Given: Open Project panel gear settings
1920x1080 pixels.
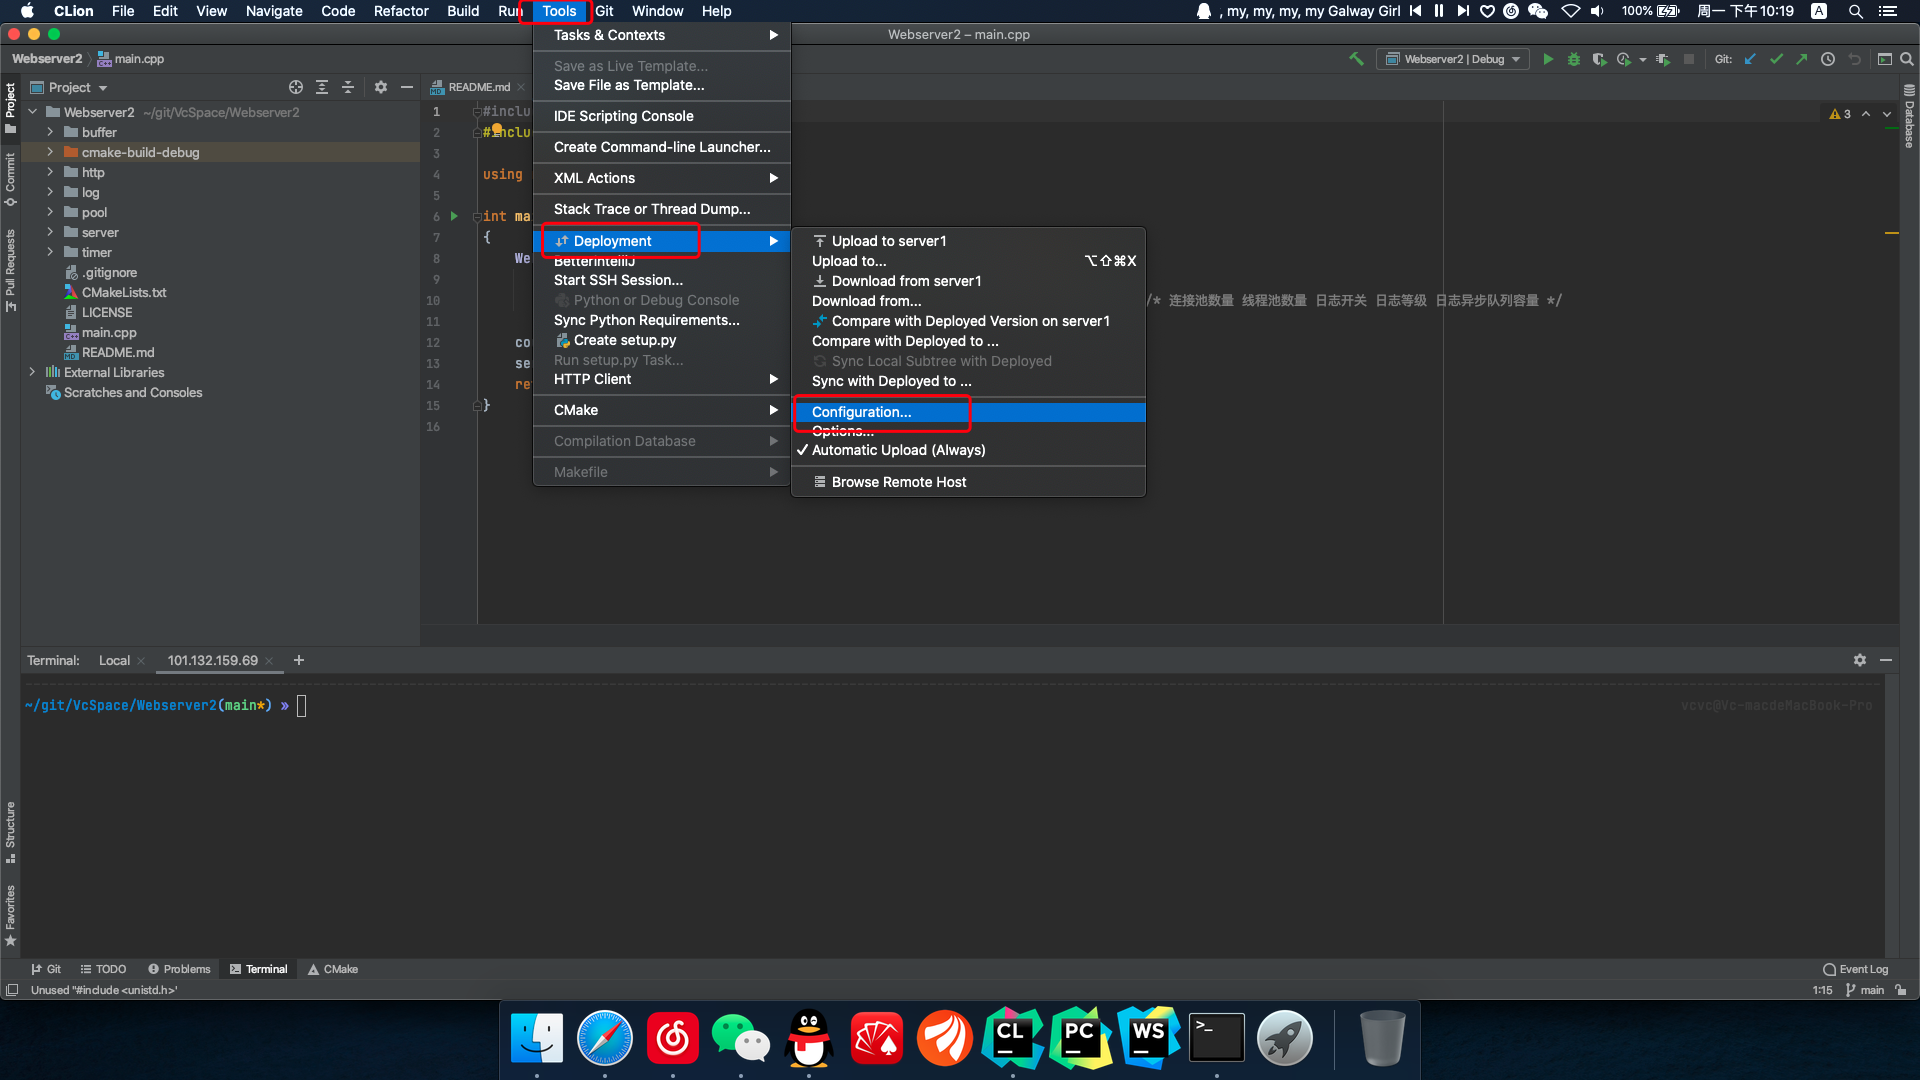Looking at the screenshot, I should coord(381,87).
